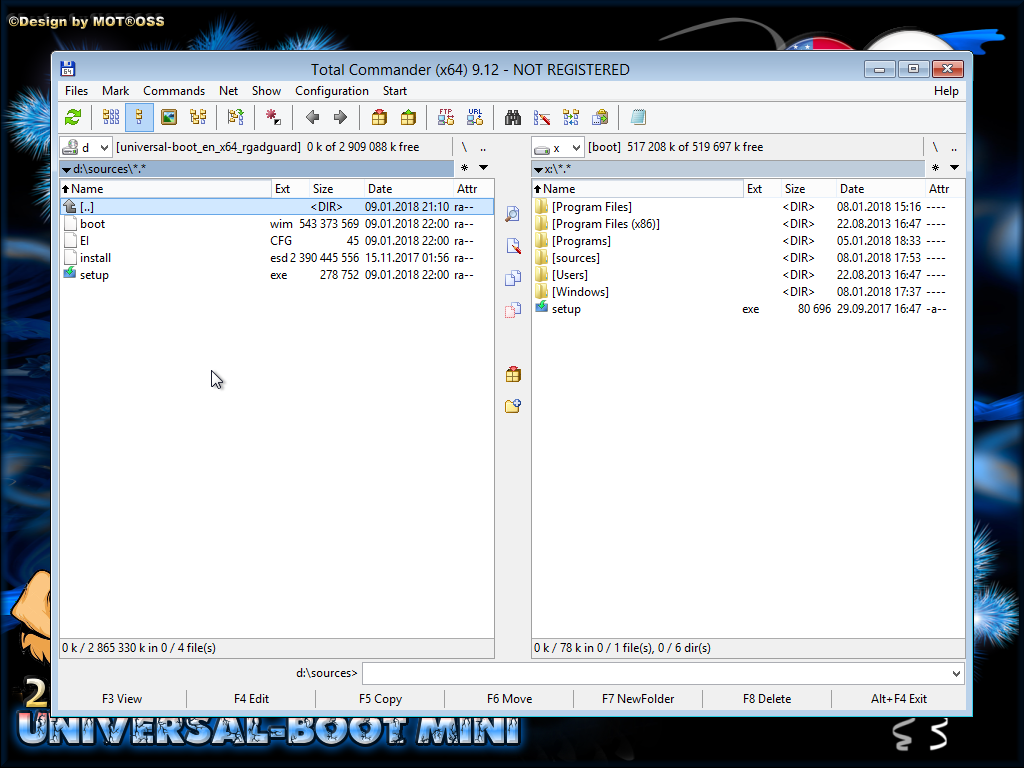Open left panel directory history arrow

pos(483,168)
